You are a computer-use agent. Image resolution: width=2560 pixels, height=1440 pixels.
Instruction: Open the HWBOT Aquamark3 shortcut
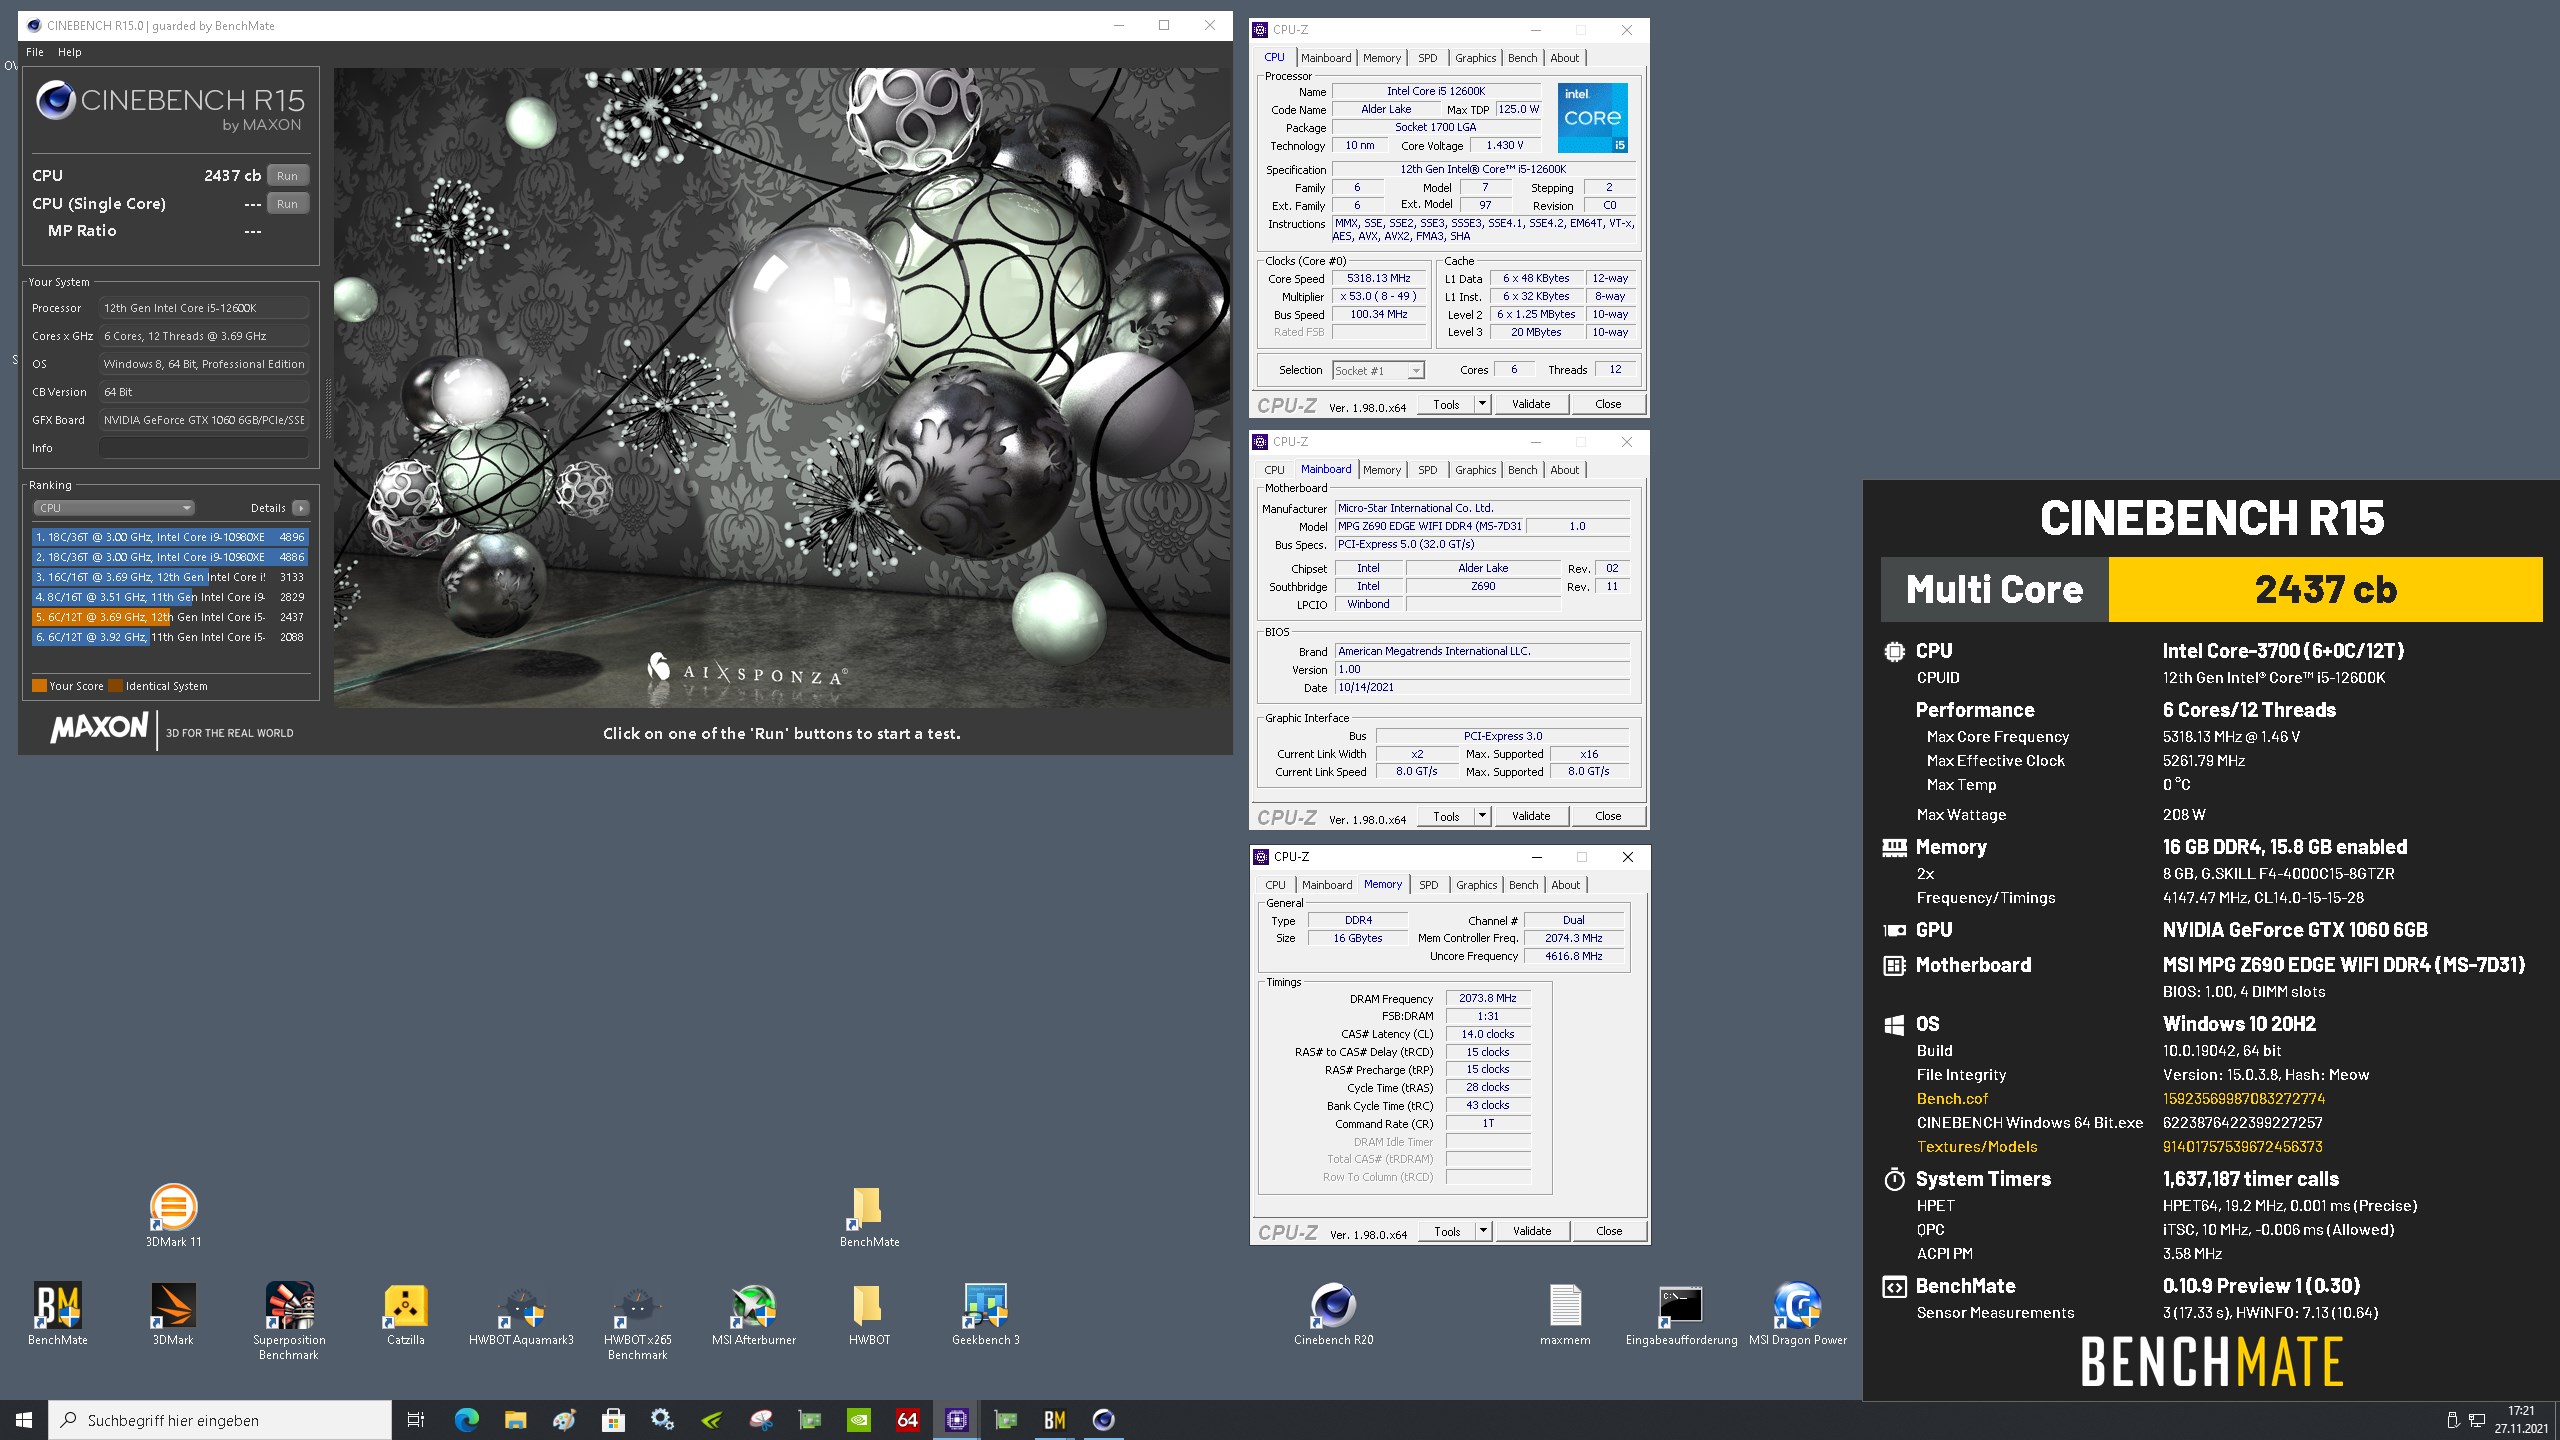pos(521,1314)
